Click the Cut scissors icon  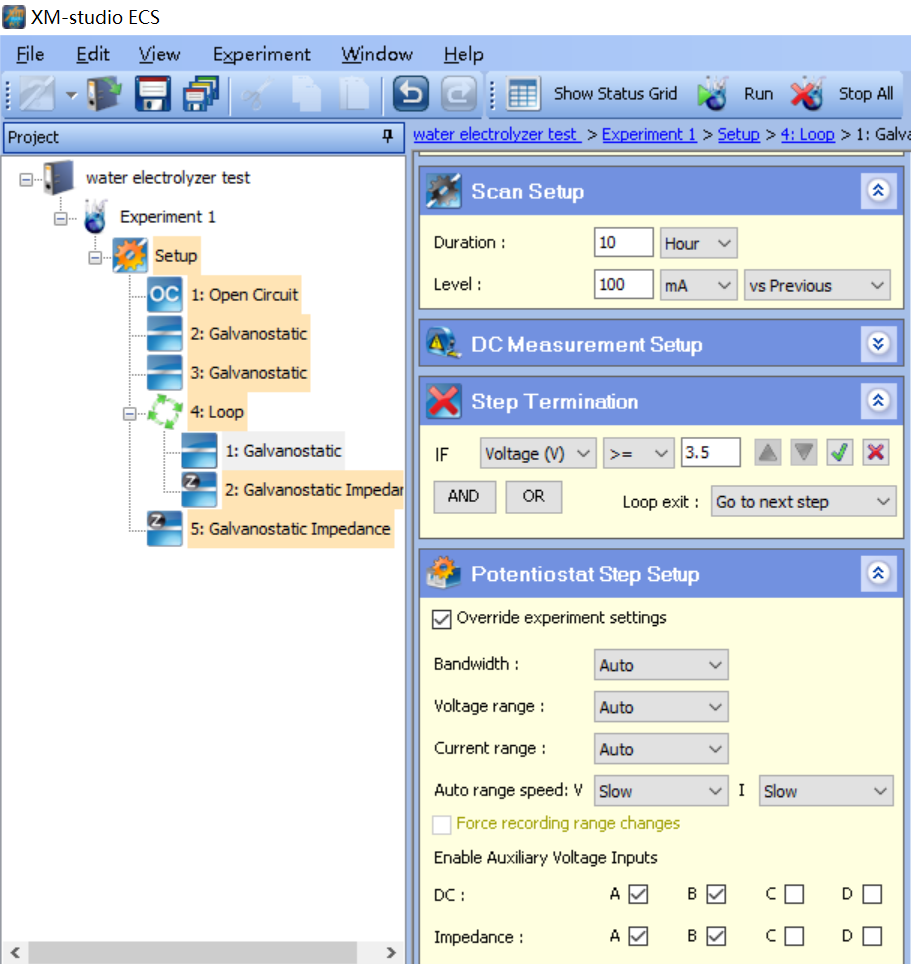[x=256, y=94]
